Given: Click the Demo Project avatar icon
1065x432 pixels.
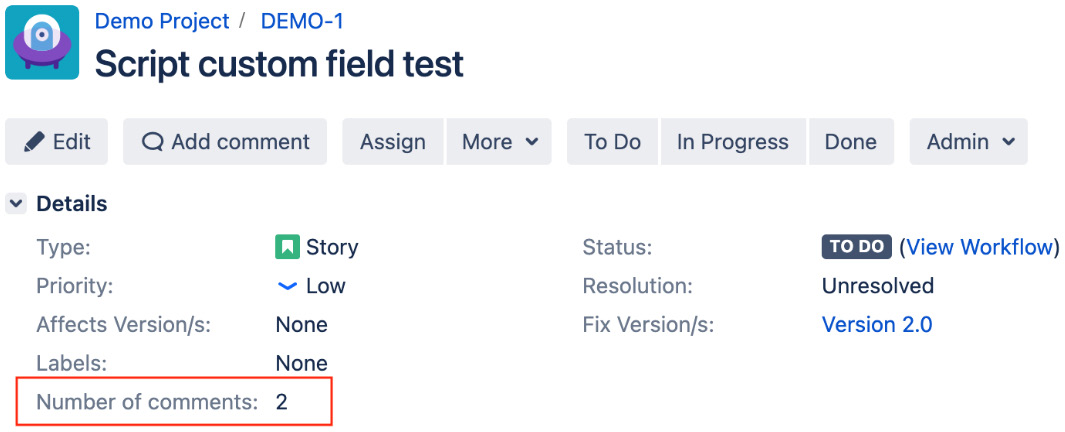Looking at the screenshot, I should [x=42, y=42].
